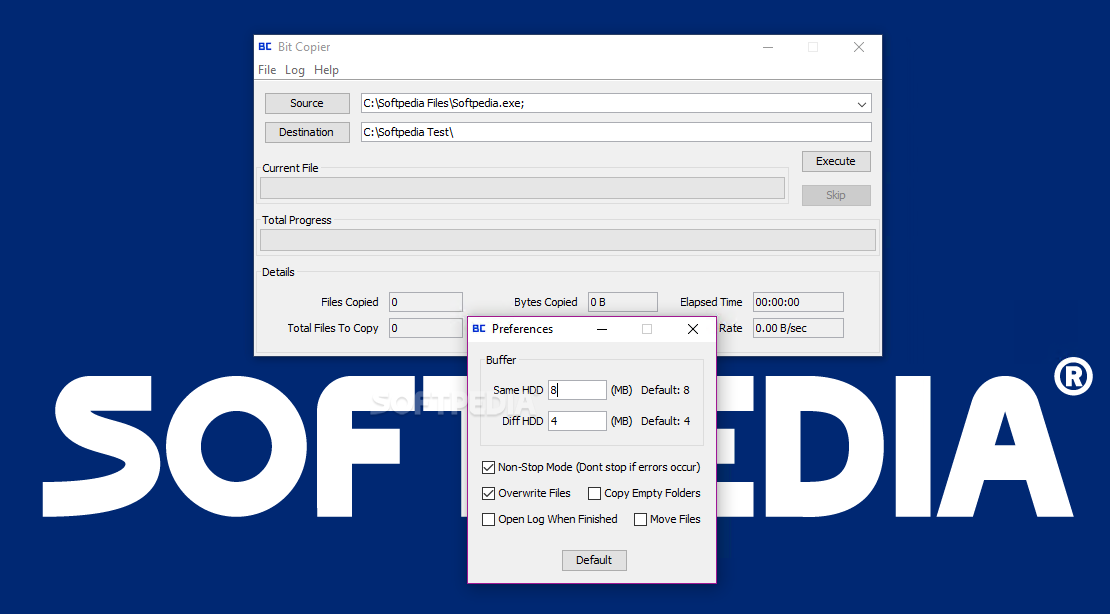This screenshot has height=614, width=1110.
Task: Click into the destination path field
Action: 616,132
